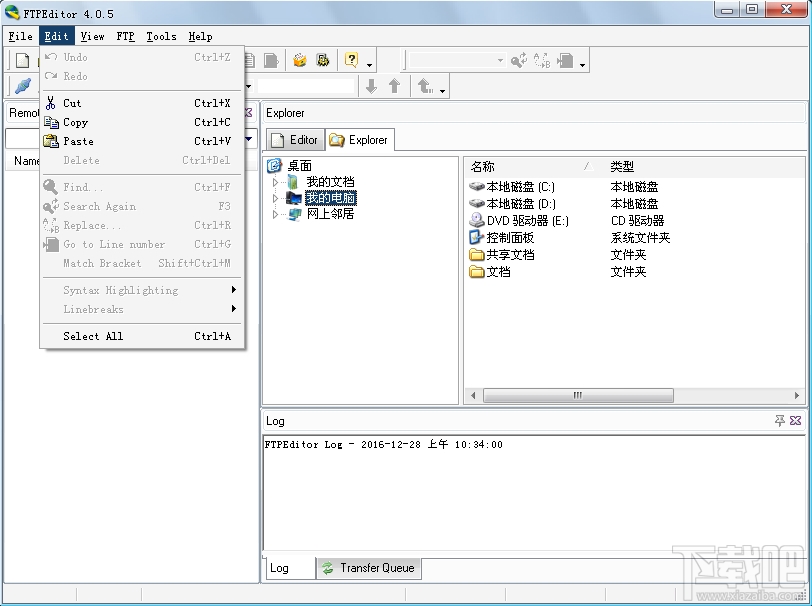Click the 文档 folder icon in list
Image resolution: width=812 pixels, height=606 pixels.
click(x=476, y=271)
